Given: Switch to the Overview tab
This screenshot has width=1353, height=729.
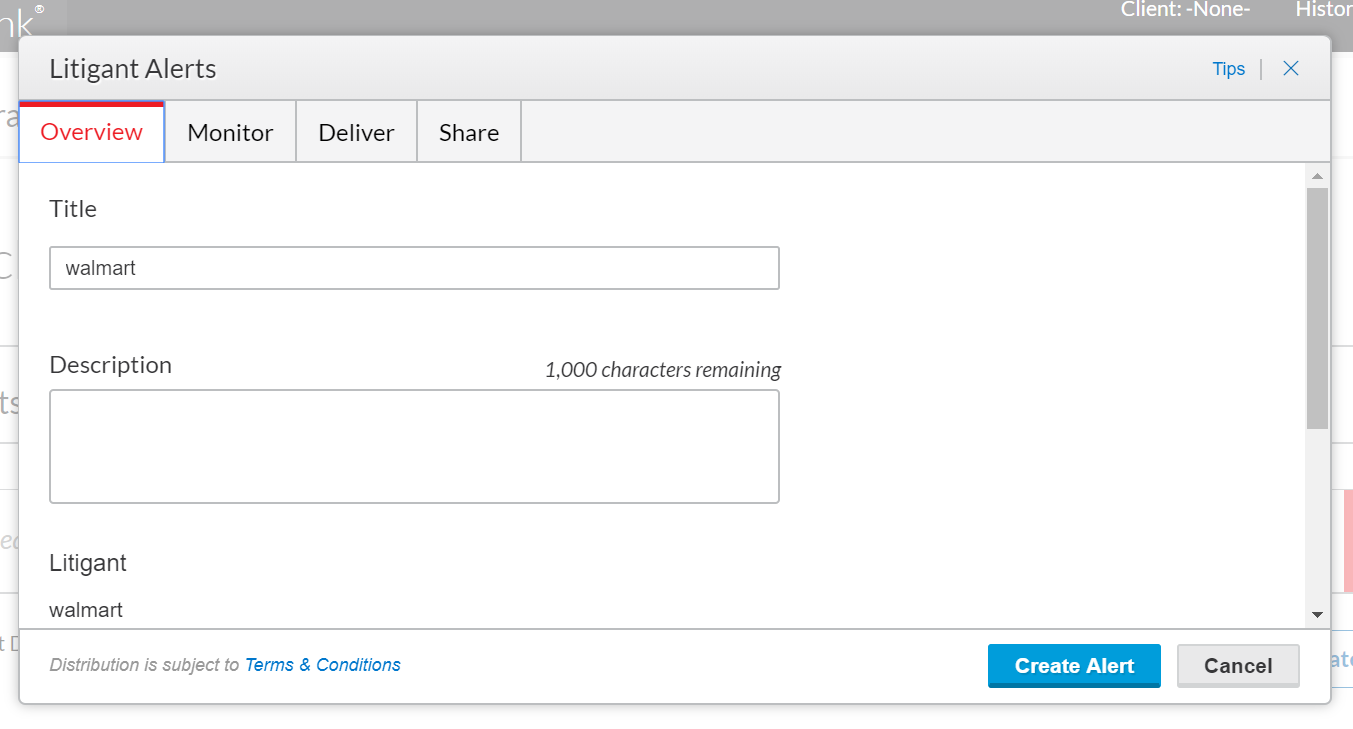Looking at the screenshot, I should (x=92, y=132).
